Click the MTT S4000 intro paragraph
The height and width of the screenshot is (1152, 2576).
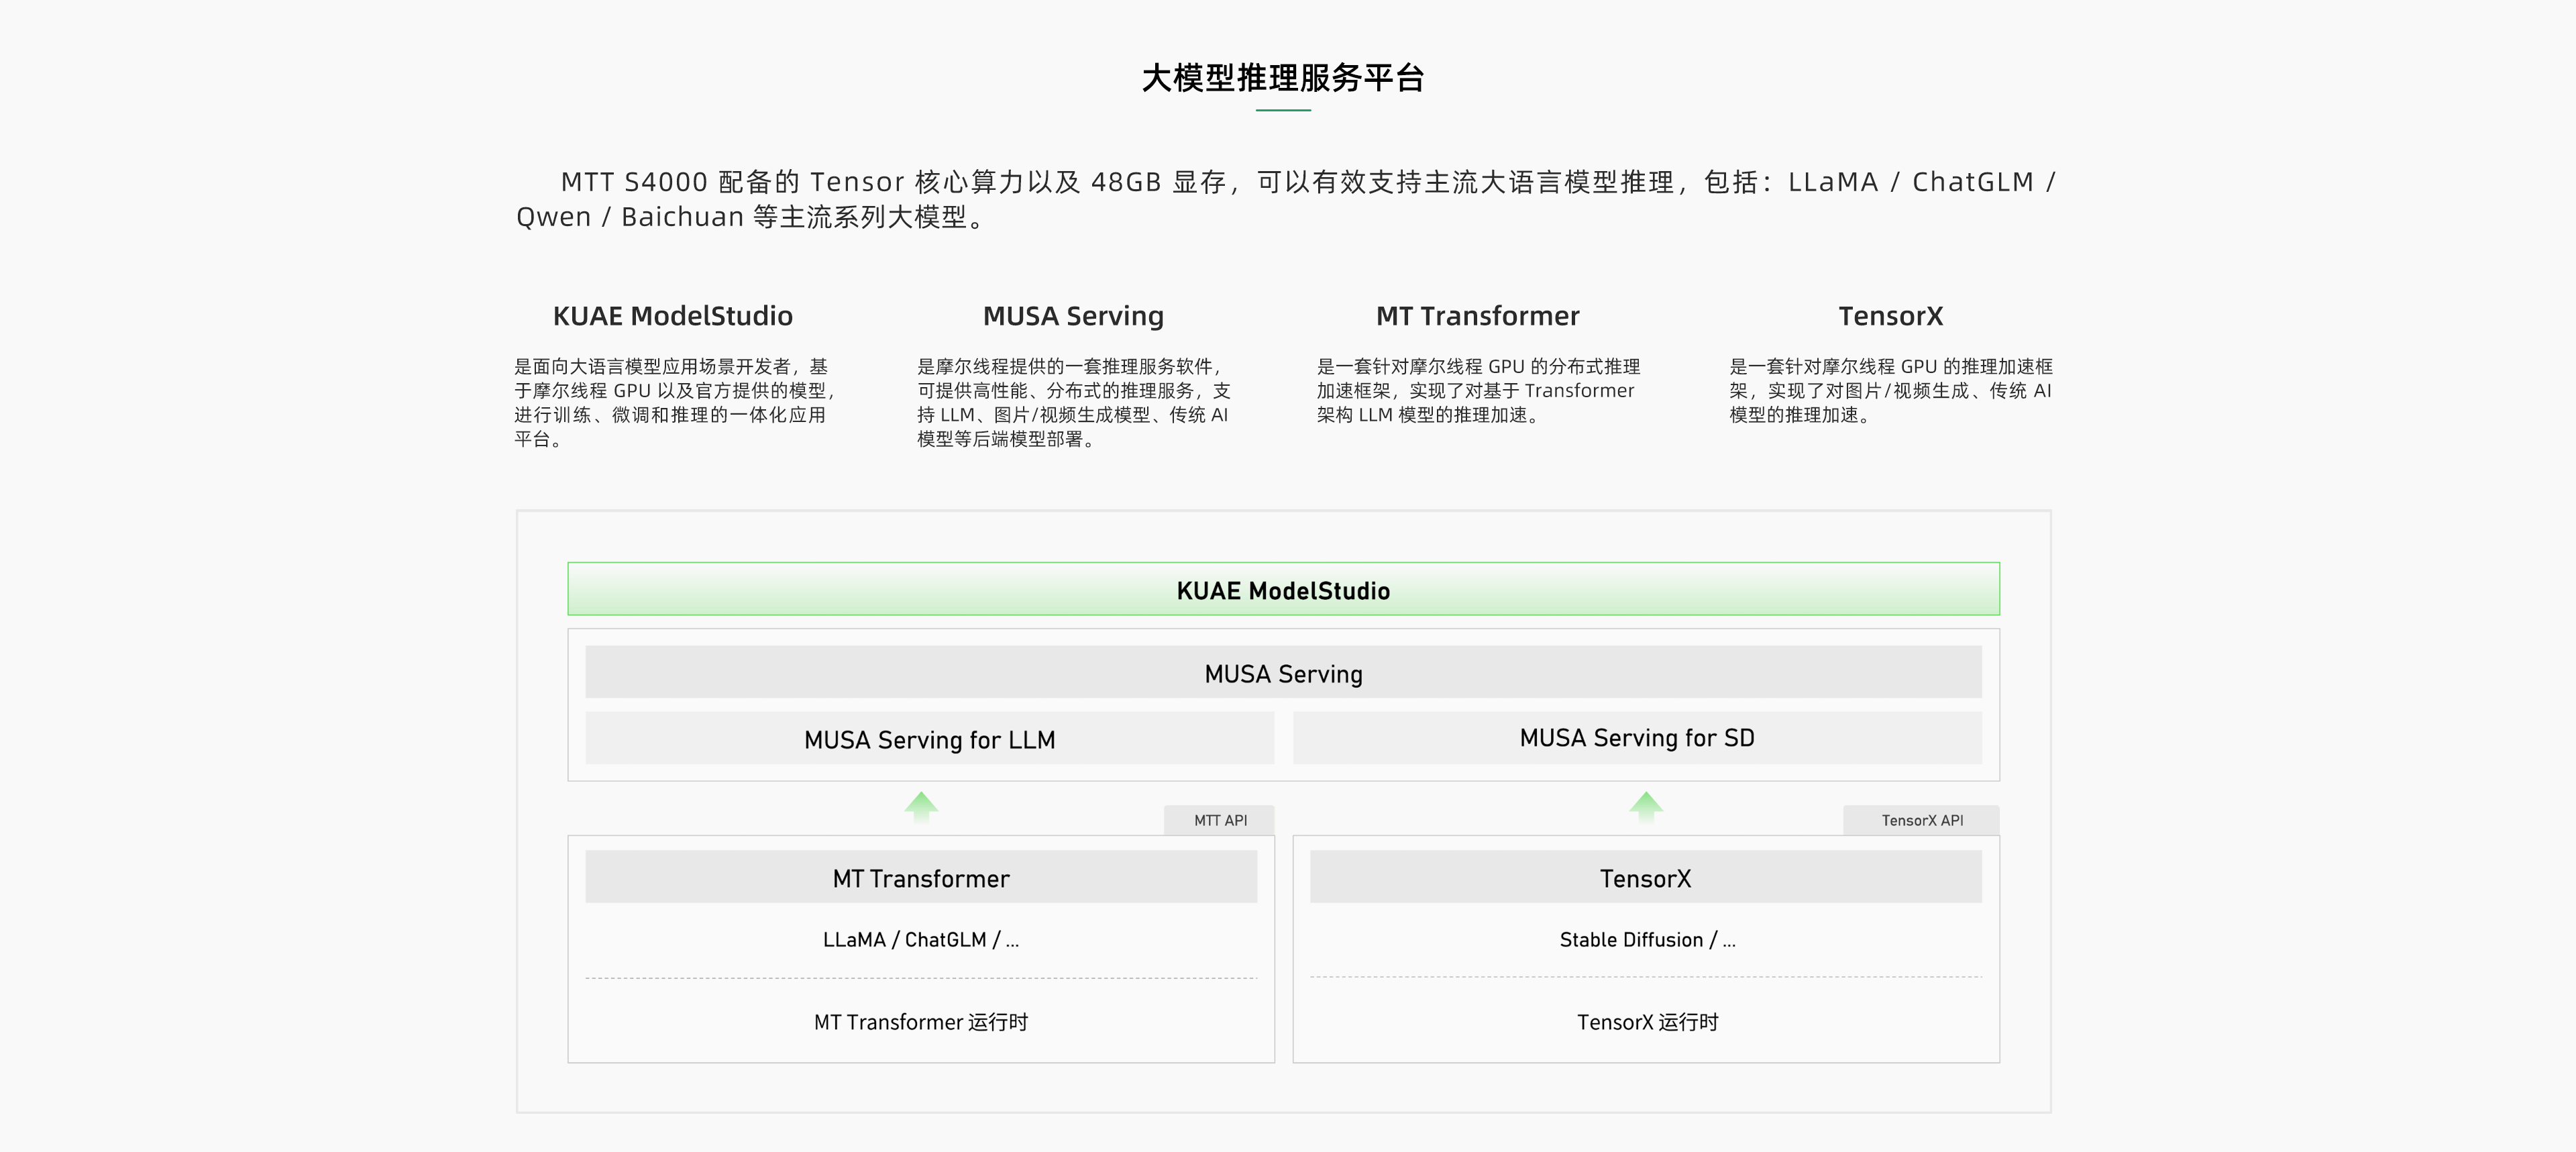[1285, 199]
